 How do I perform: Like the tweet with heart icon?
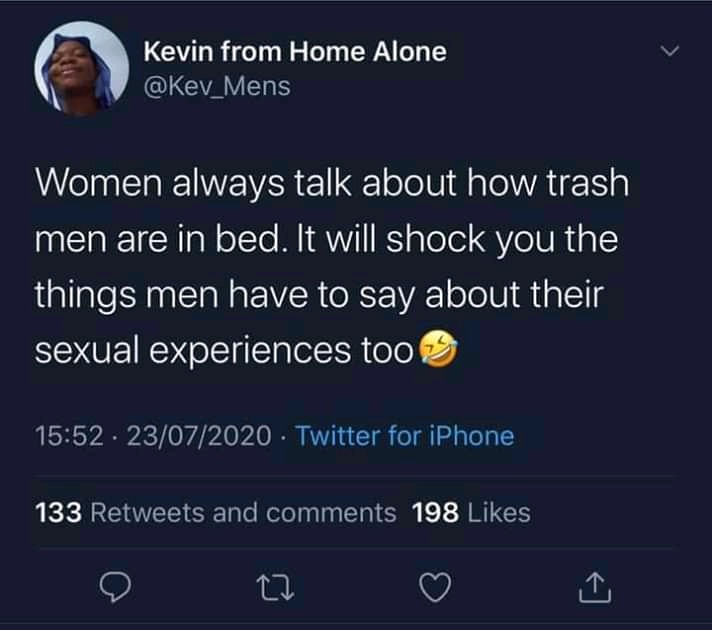(435, 587)
